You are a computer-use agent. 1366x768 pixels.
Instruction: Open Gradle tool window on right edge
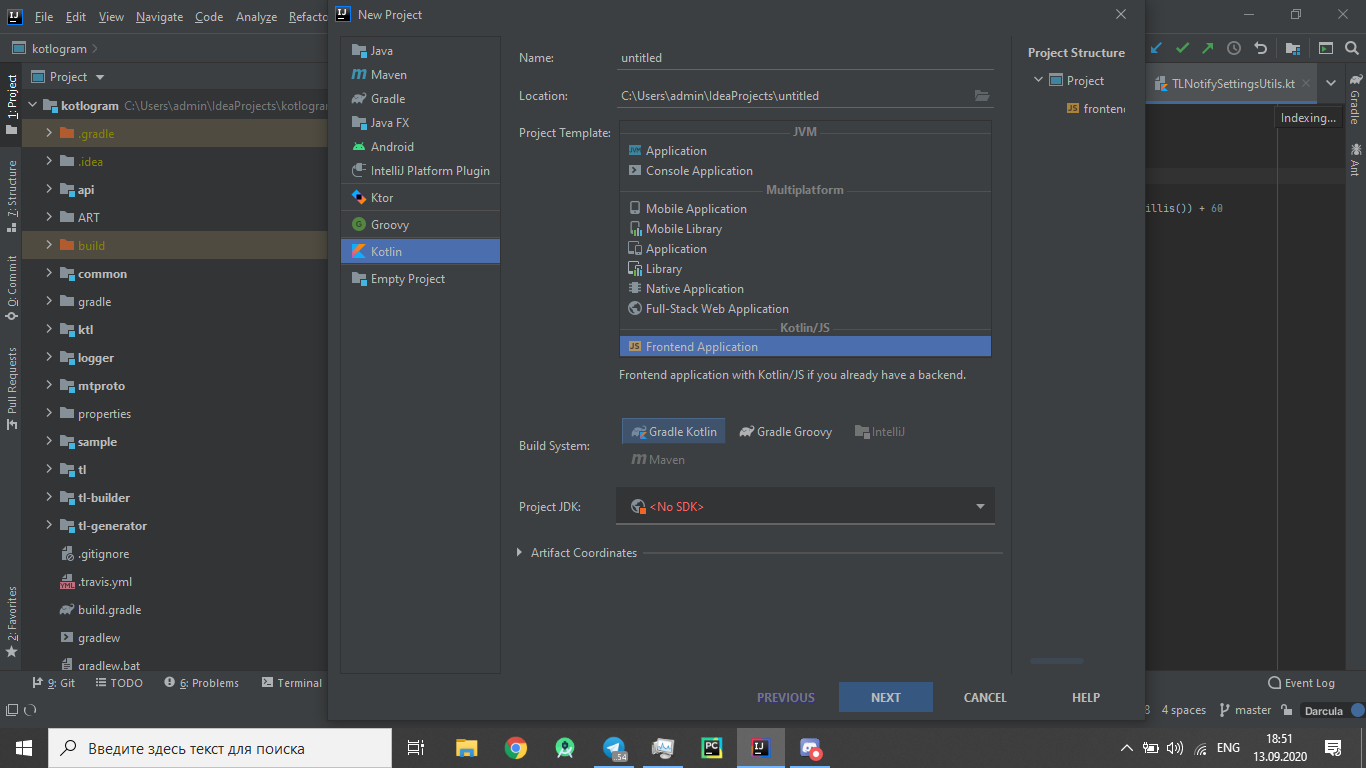tap(1355, 99)
